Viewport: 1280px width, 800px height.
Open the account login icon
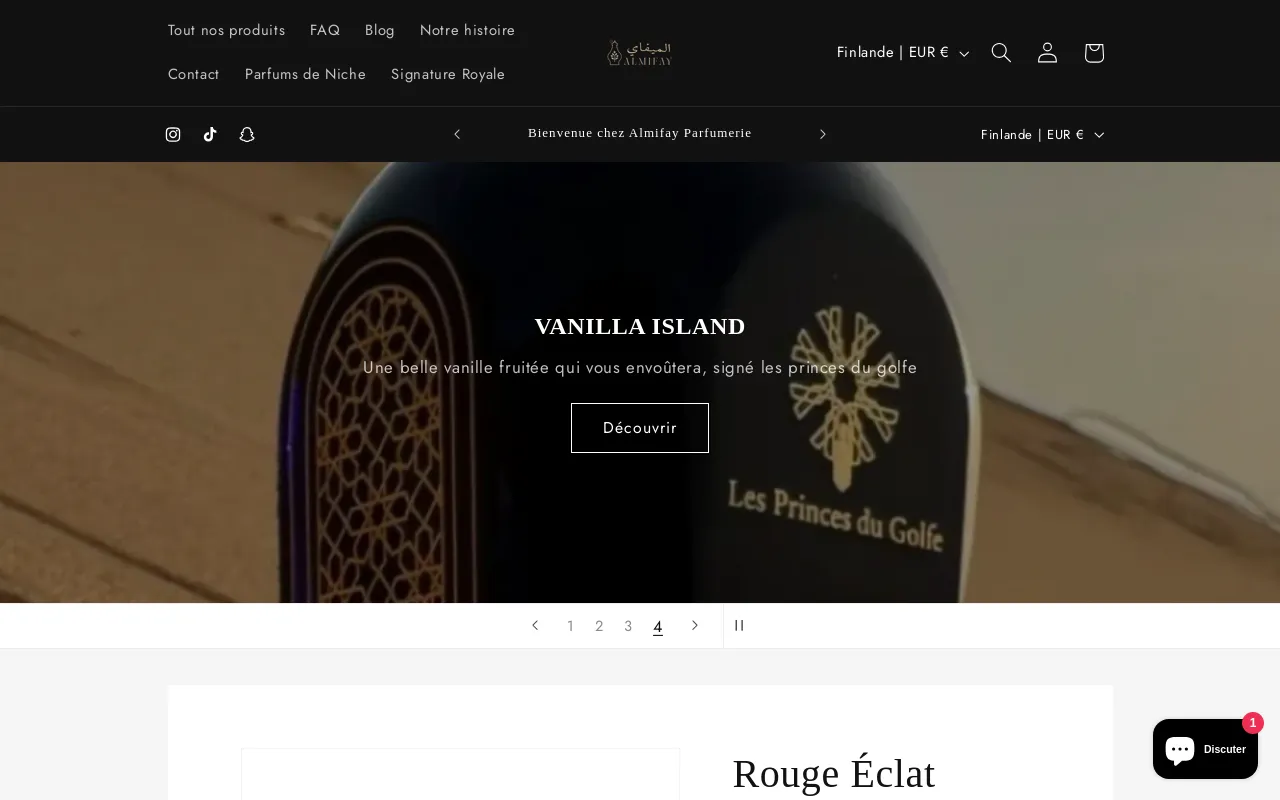[x=1047, y=53]
